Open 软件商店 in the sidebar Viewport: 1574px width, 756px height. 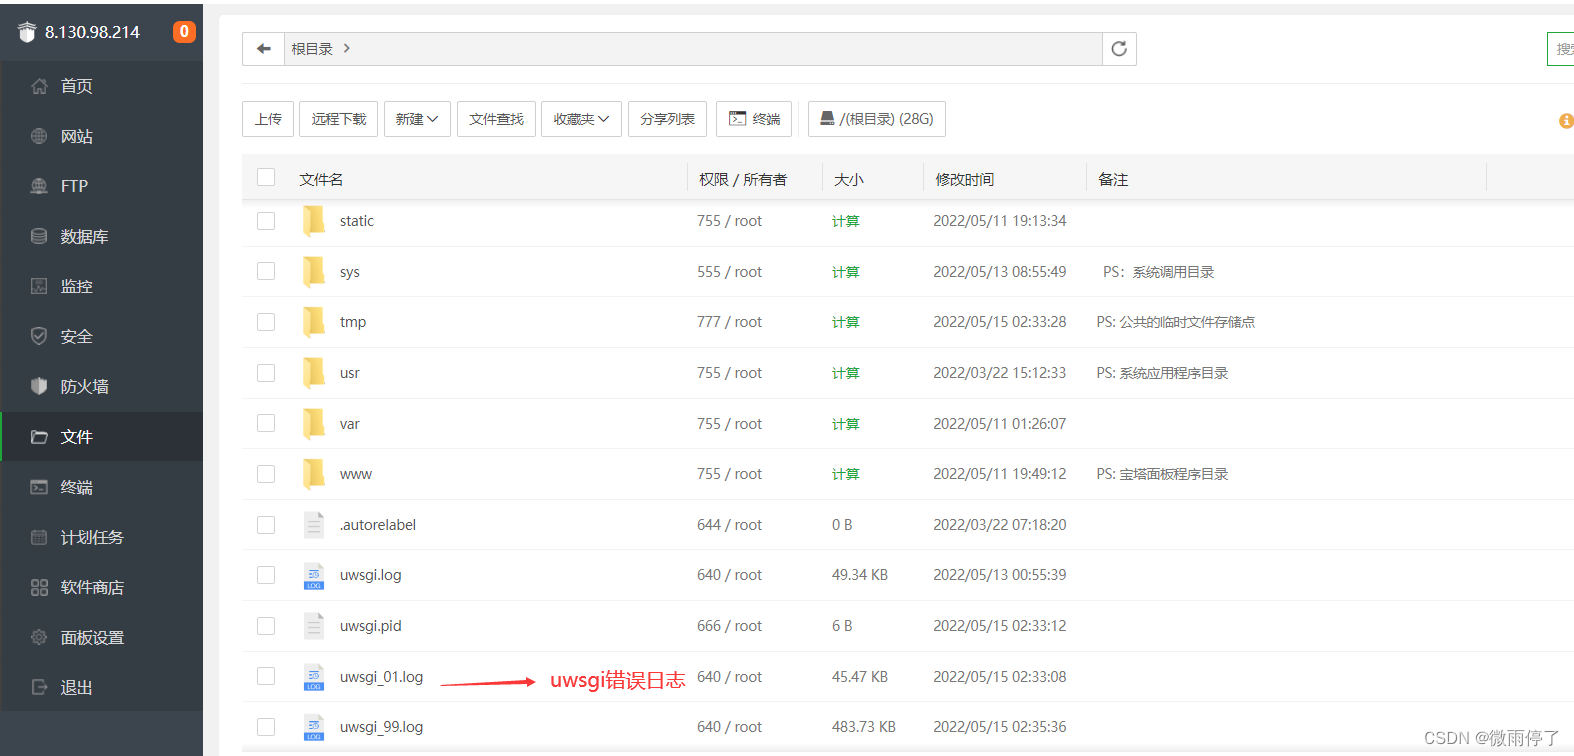92,587
